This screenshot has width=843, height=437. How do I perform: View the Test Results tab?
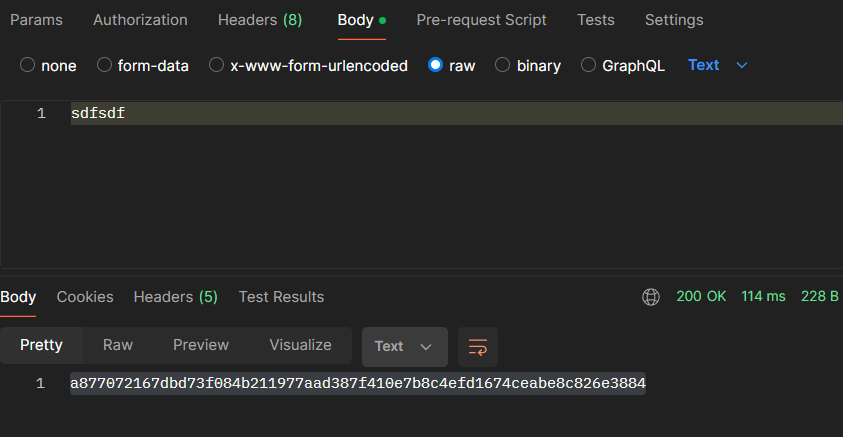tap(281, 297)
